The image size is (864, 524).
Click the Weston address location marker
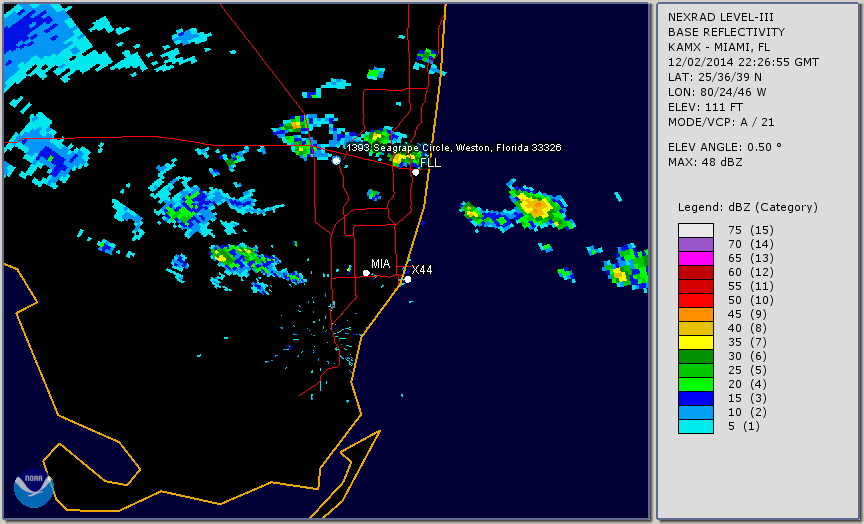pos(336,160)
